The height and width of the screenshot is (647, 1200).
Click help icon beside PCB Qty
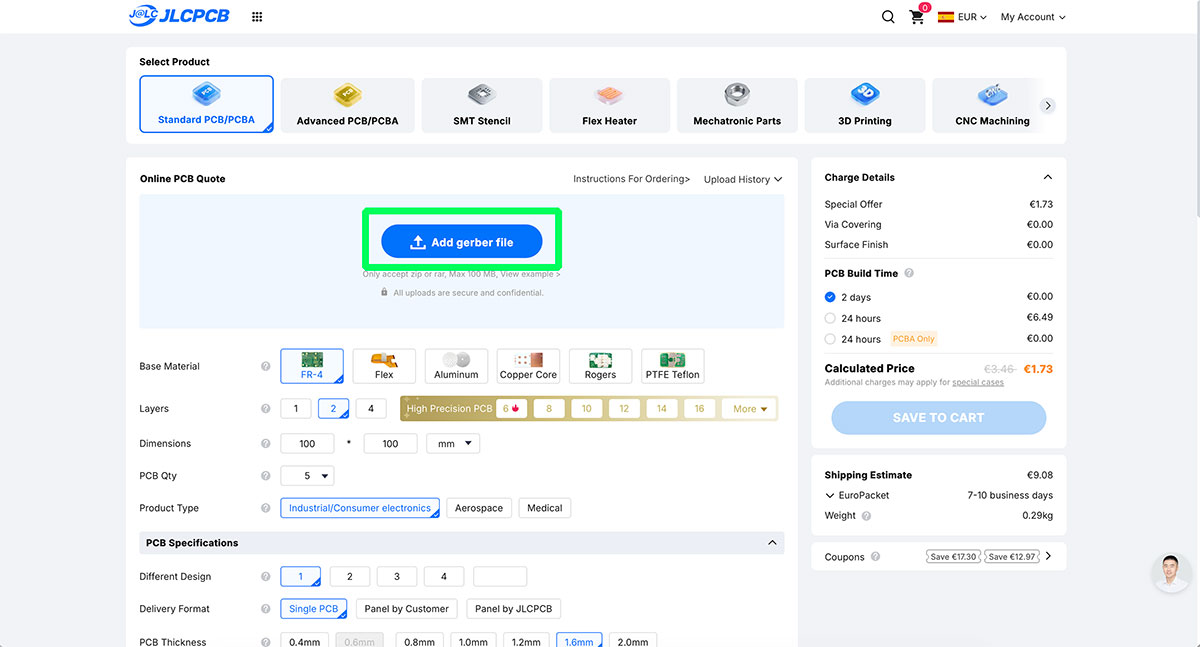[x=265, y=476]
